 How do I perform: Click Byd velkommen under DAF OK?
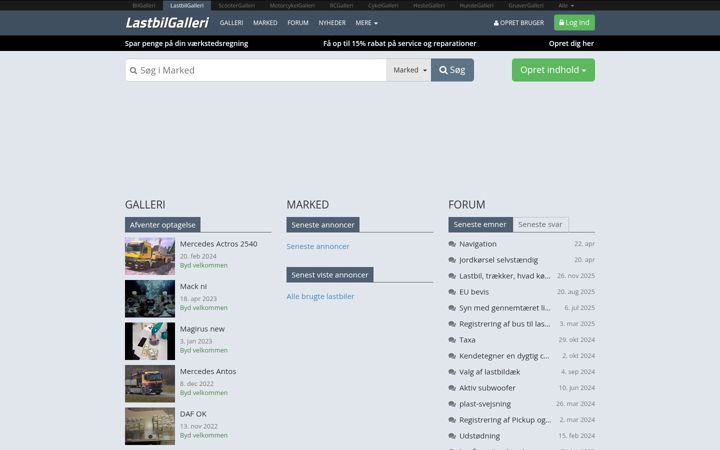coord(203,435)
